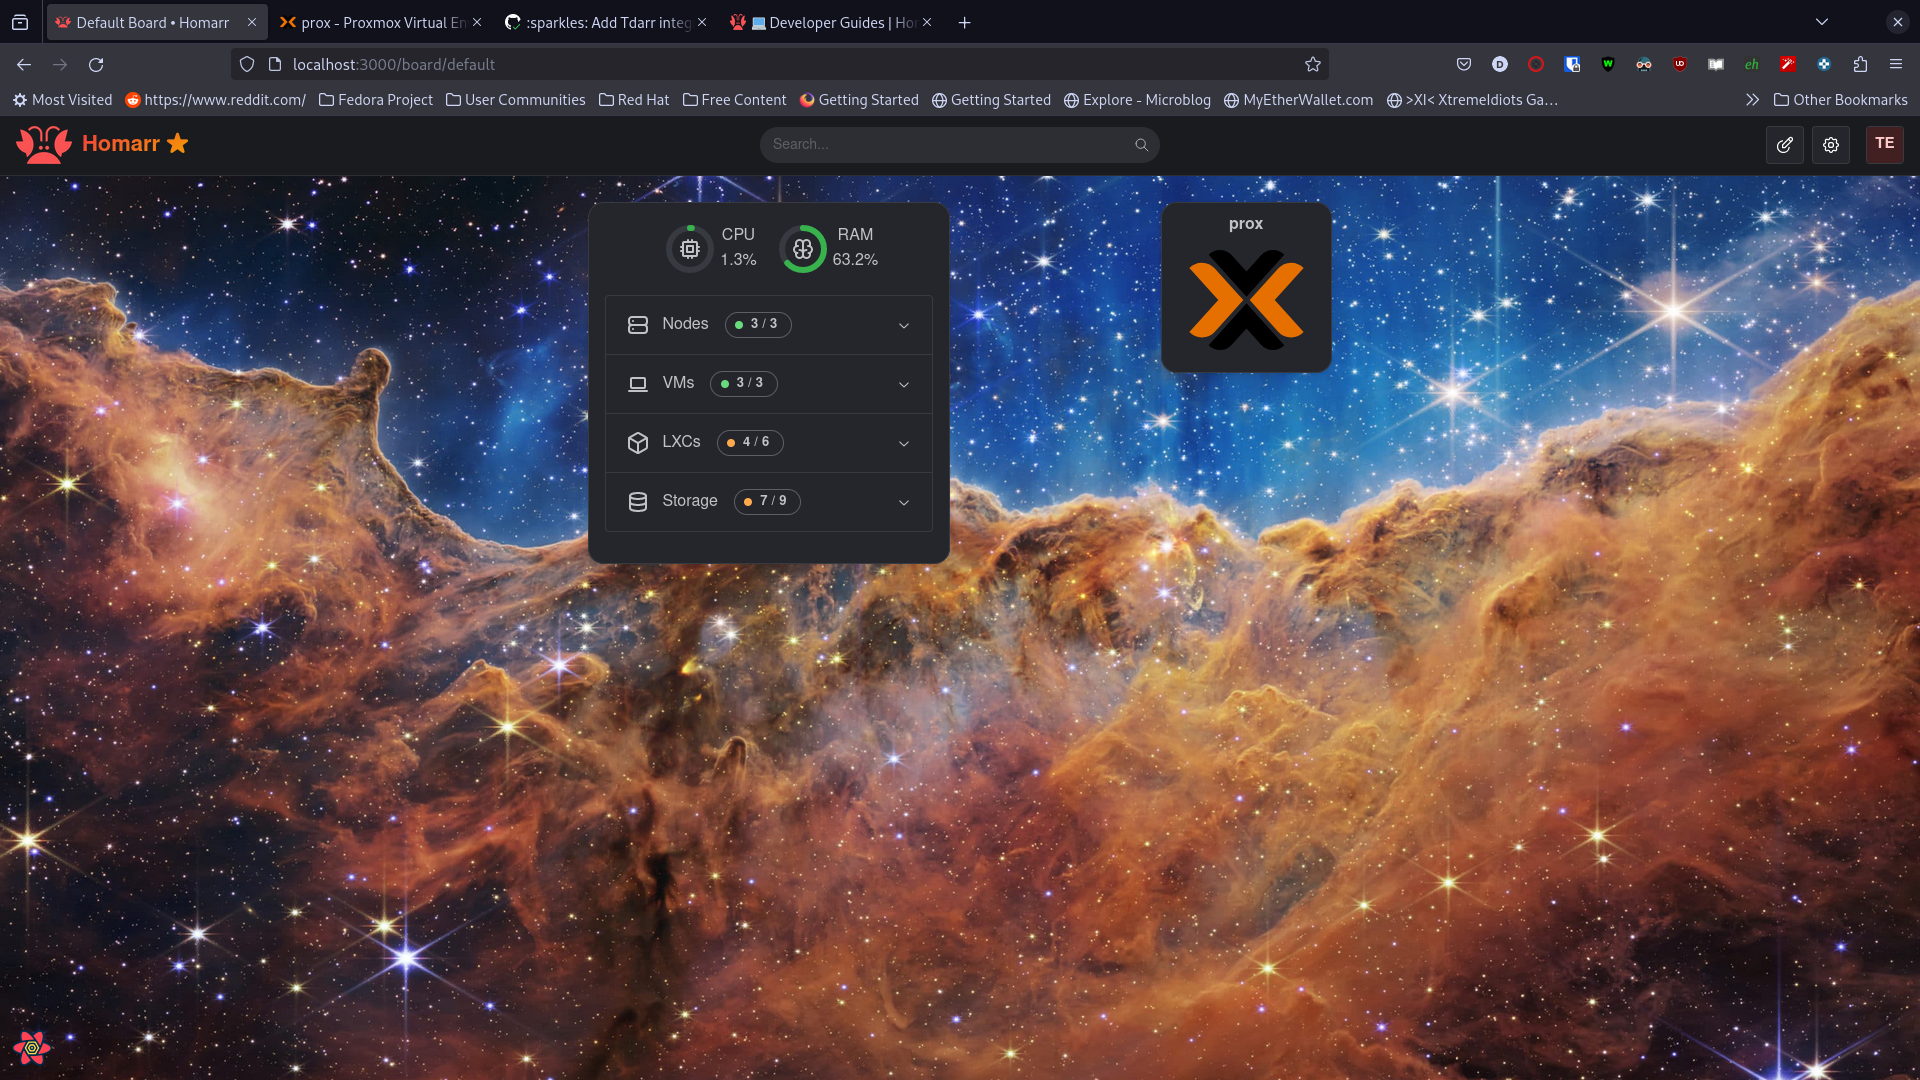This screenshot has height=1080, width=1920.
Task: Click the CPU 1.3% reading
Action: [x=738, y=260]
